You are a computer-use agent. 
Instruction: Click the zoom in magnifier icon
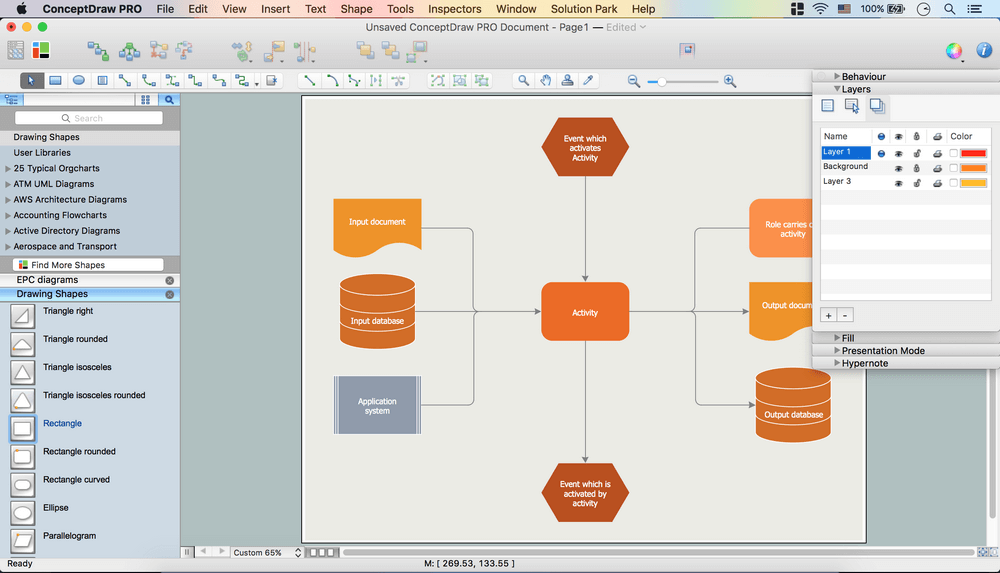click(730, 81)
